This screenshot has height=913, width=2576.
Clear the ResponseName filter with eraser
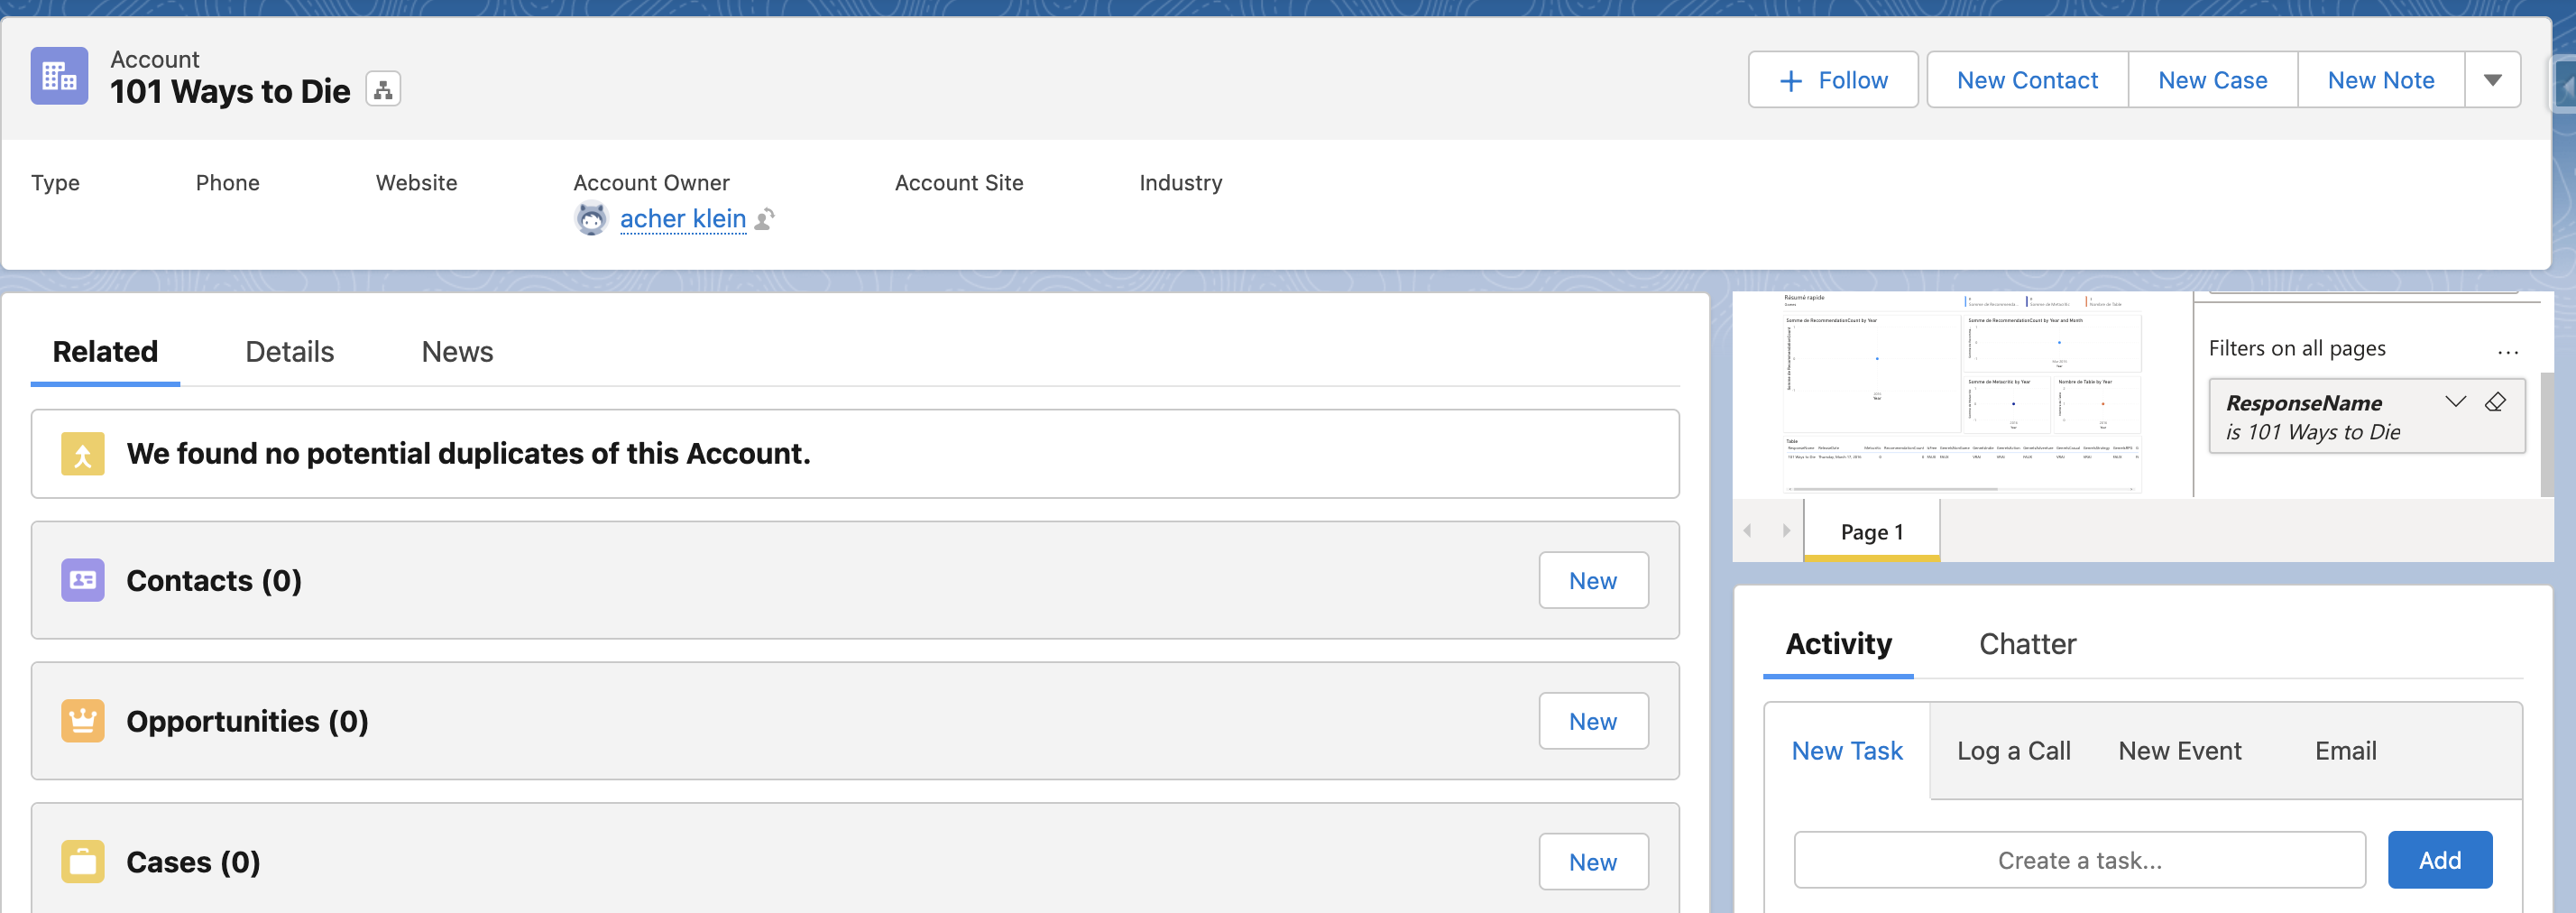[2495, 402]
